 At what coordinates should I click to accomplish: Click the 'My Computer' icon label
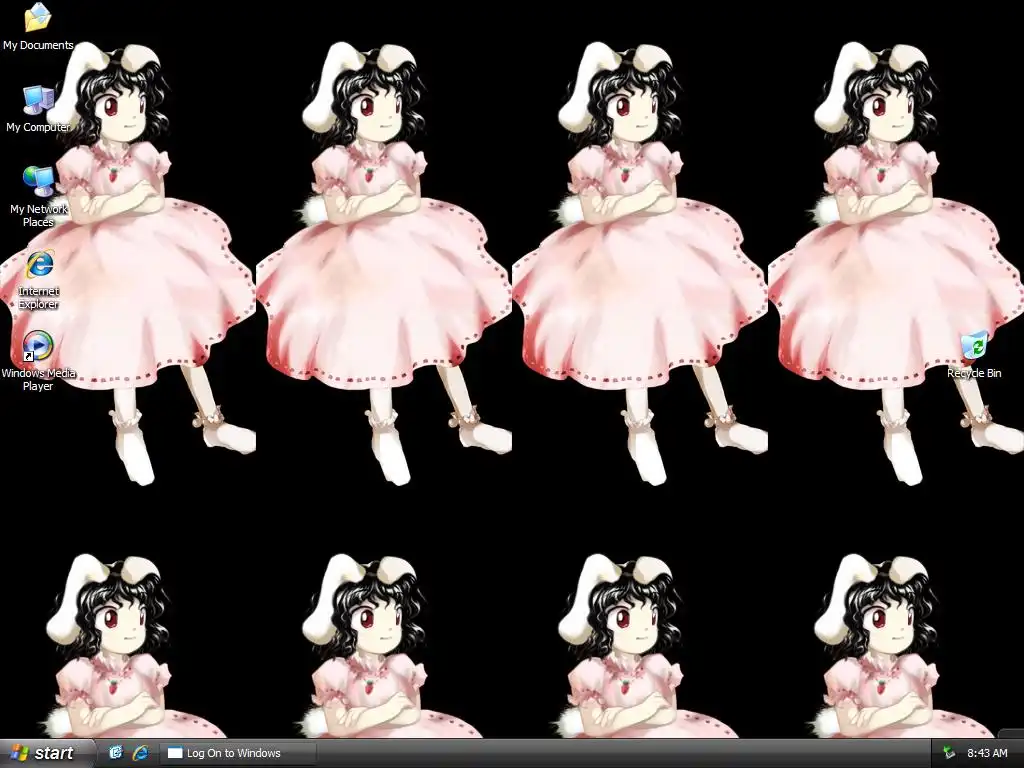coord(38,127)
